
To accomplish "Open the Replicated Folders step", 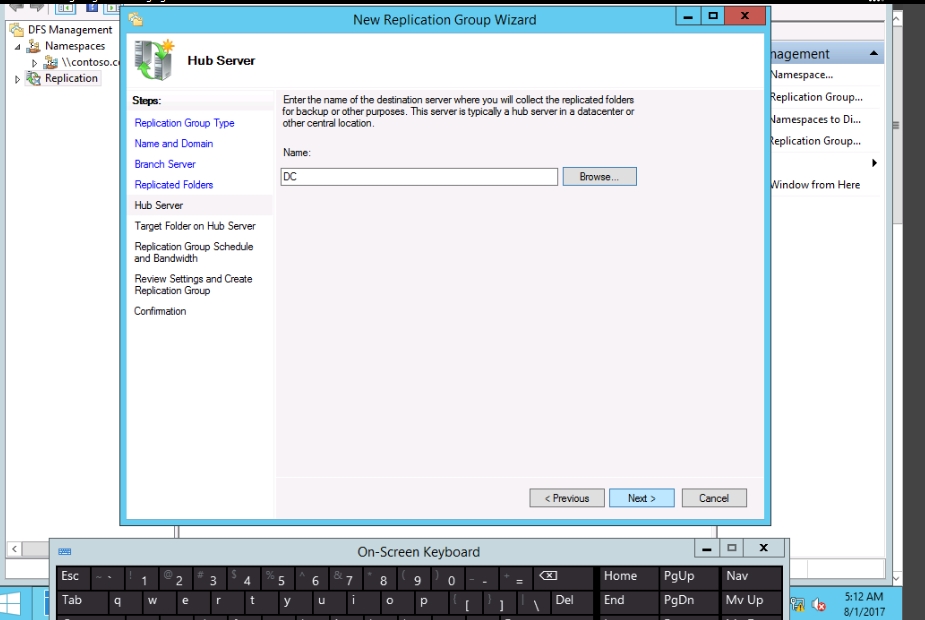I will [x=174, y=185].
